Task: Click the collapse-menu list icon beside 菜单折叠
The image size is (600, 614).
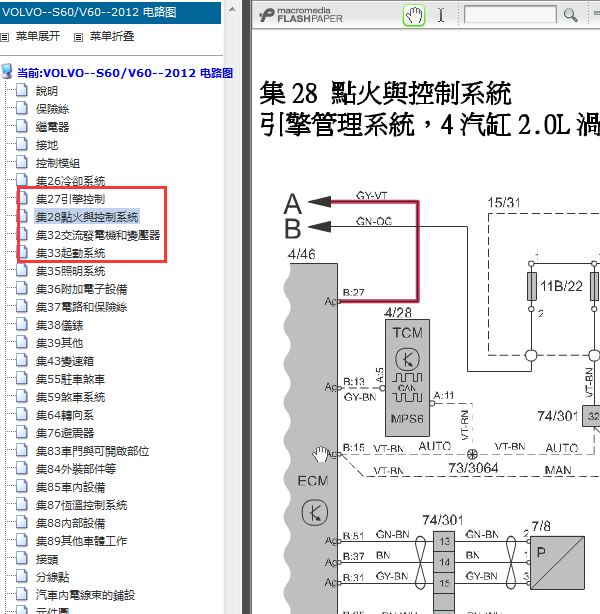Action: [78, 37]
